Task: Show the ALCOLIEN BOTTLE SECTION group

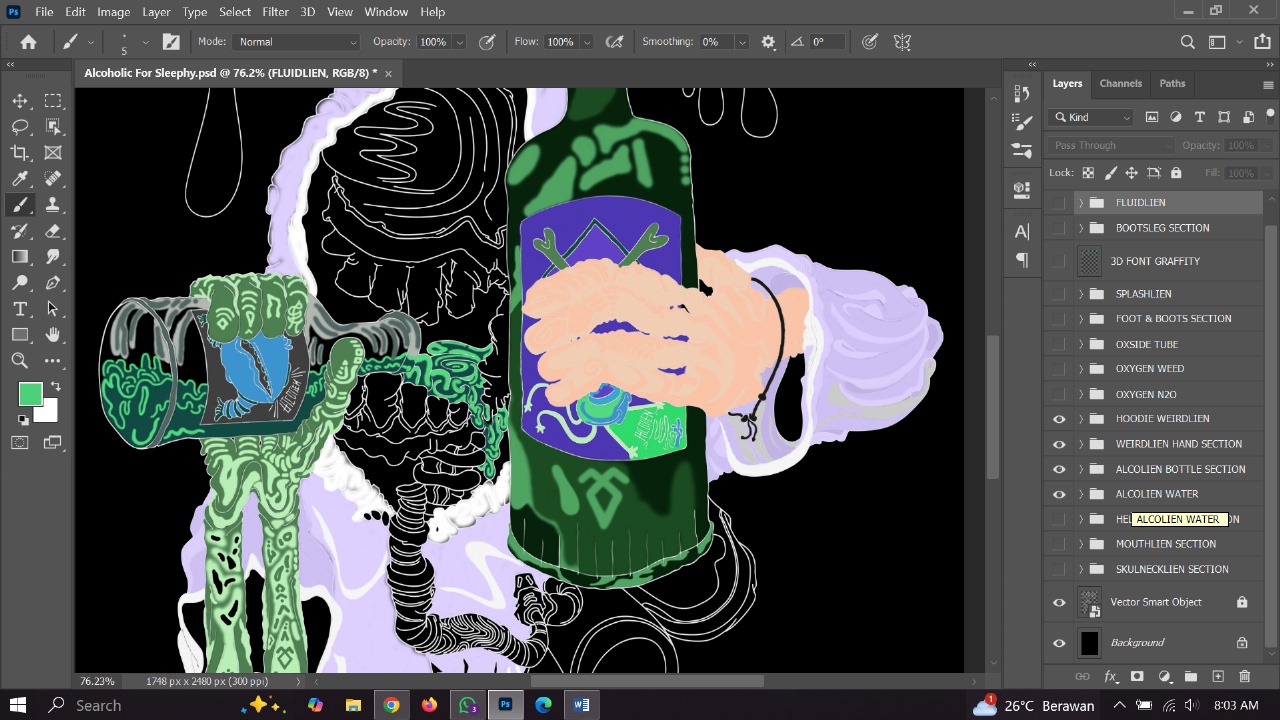Action: click(1058, 468)
